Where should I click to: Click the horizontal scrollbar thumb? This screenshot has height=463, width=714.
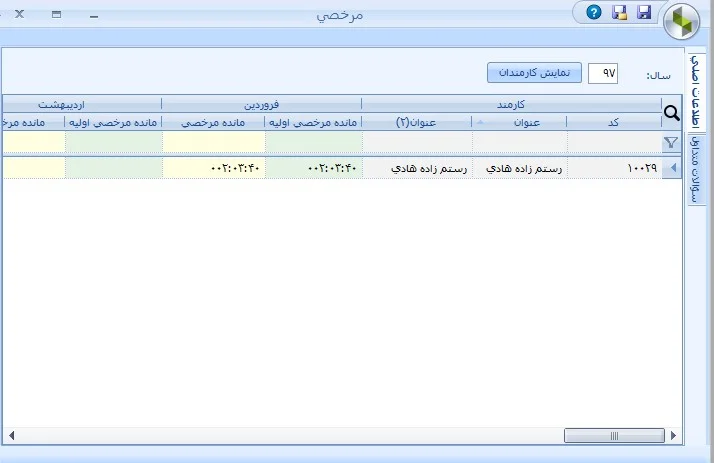614,436
